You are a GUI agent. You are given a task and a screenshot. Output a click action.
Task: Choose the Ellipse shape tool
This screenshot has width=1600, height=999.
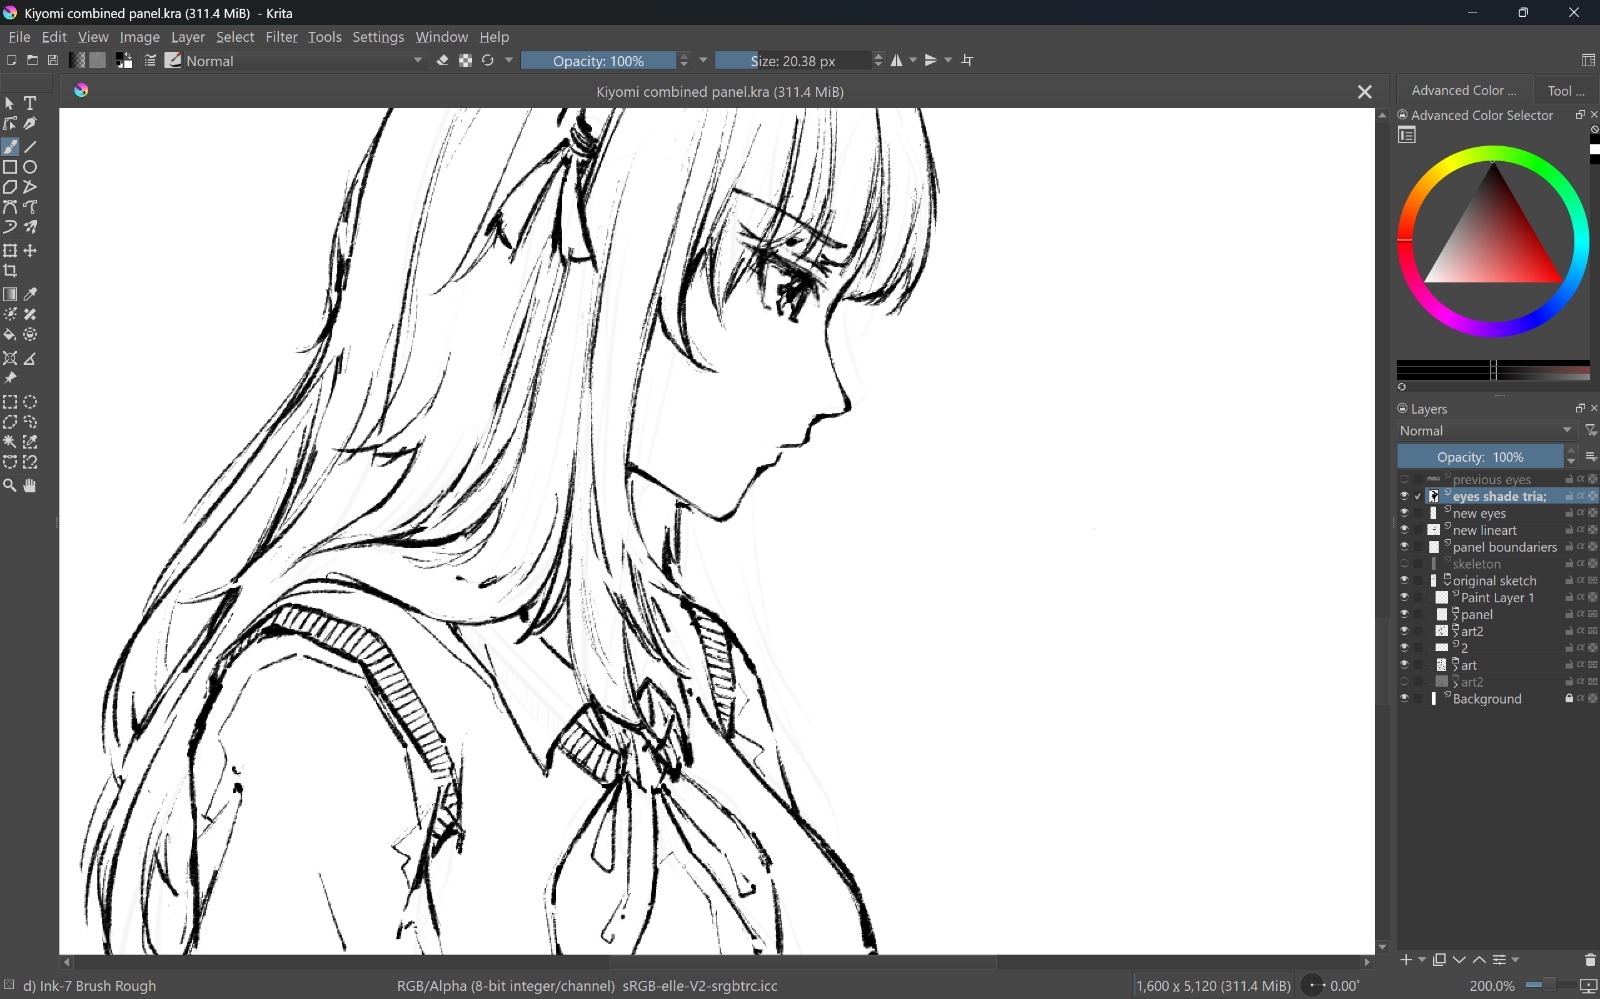pos(30,167)
